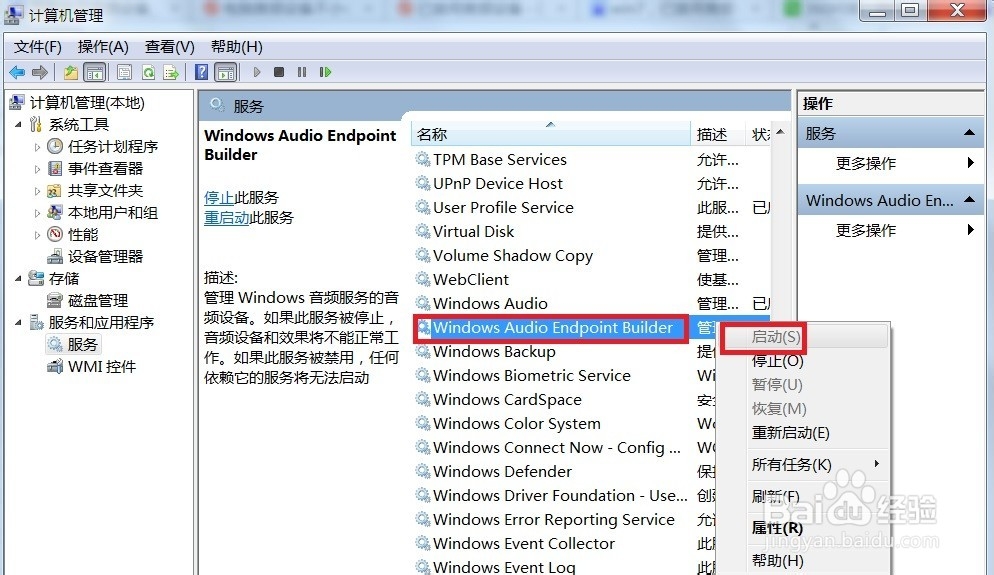Image resolution: width=994 pixels, height=575 pixels.
Task: Choose 属性(R) from the context menu
Action: (777, 527)
